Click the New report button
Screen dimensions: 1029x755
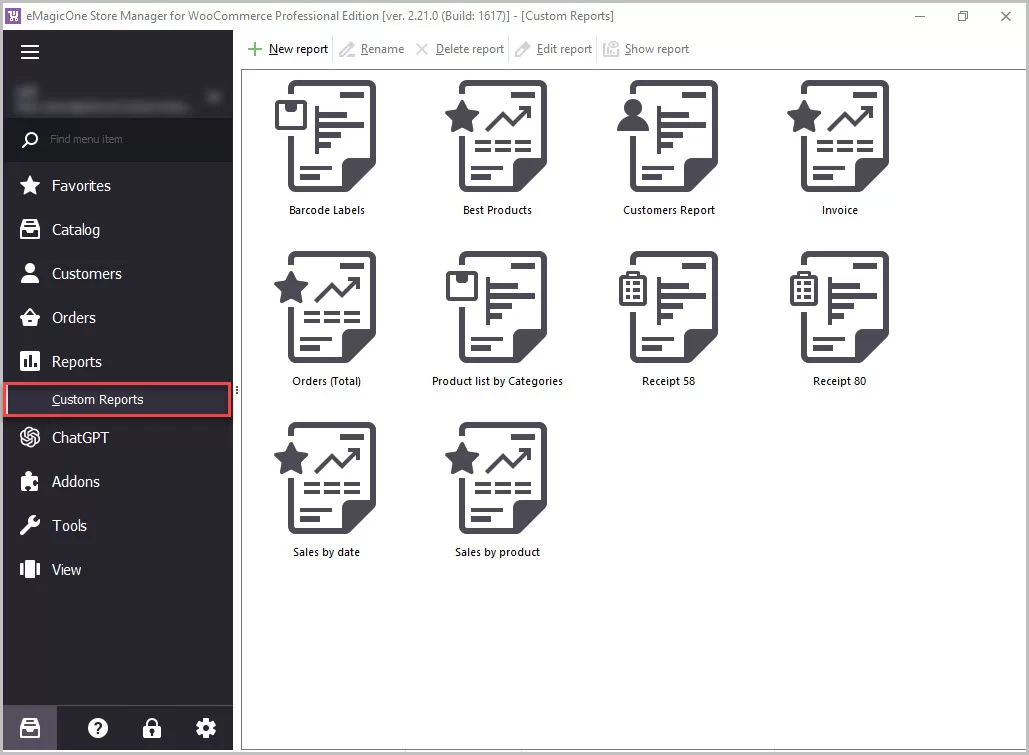288,49
